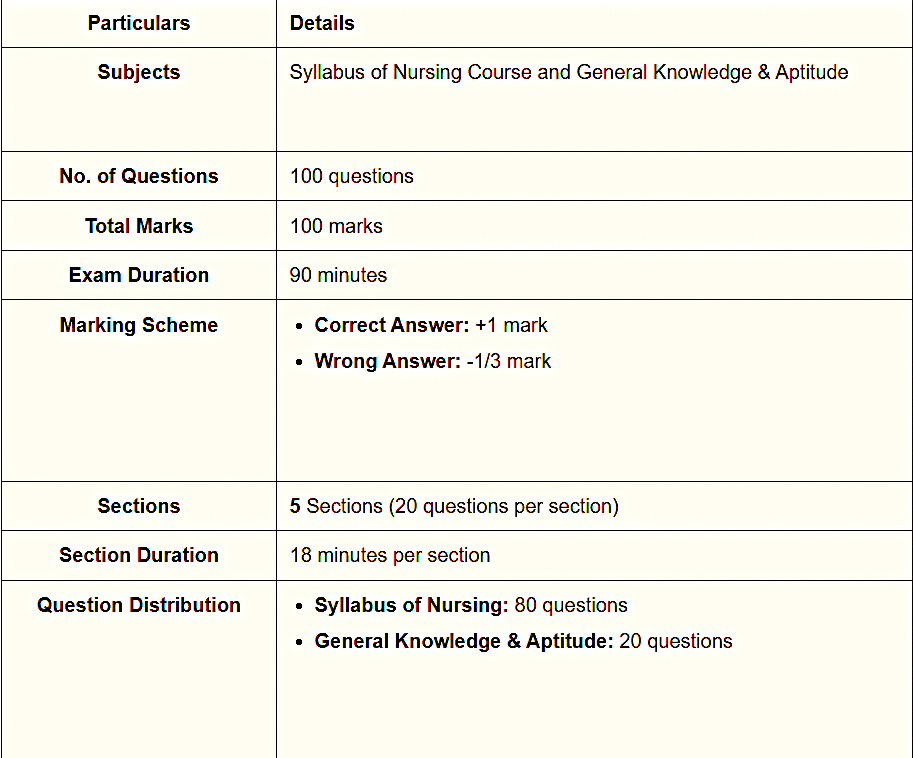Select the No. of Questions label
The height and width of the screenshot is (758, 913).
(138, 176)
